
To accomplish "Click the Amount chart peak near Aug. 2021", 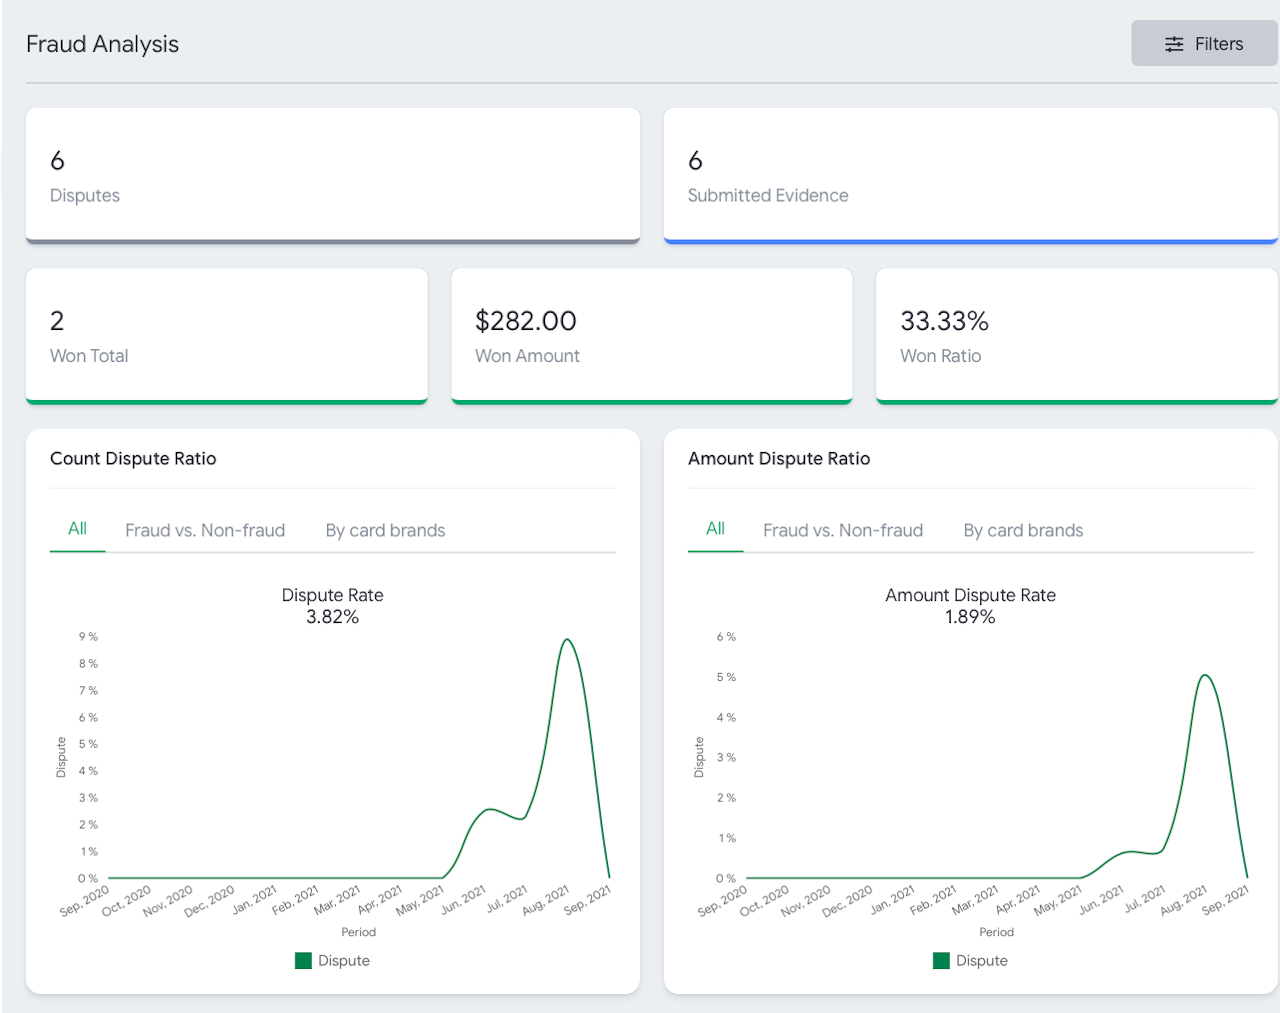I will 1205,676.
